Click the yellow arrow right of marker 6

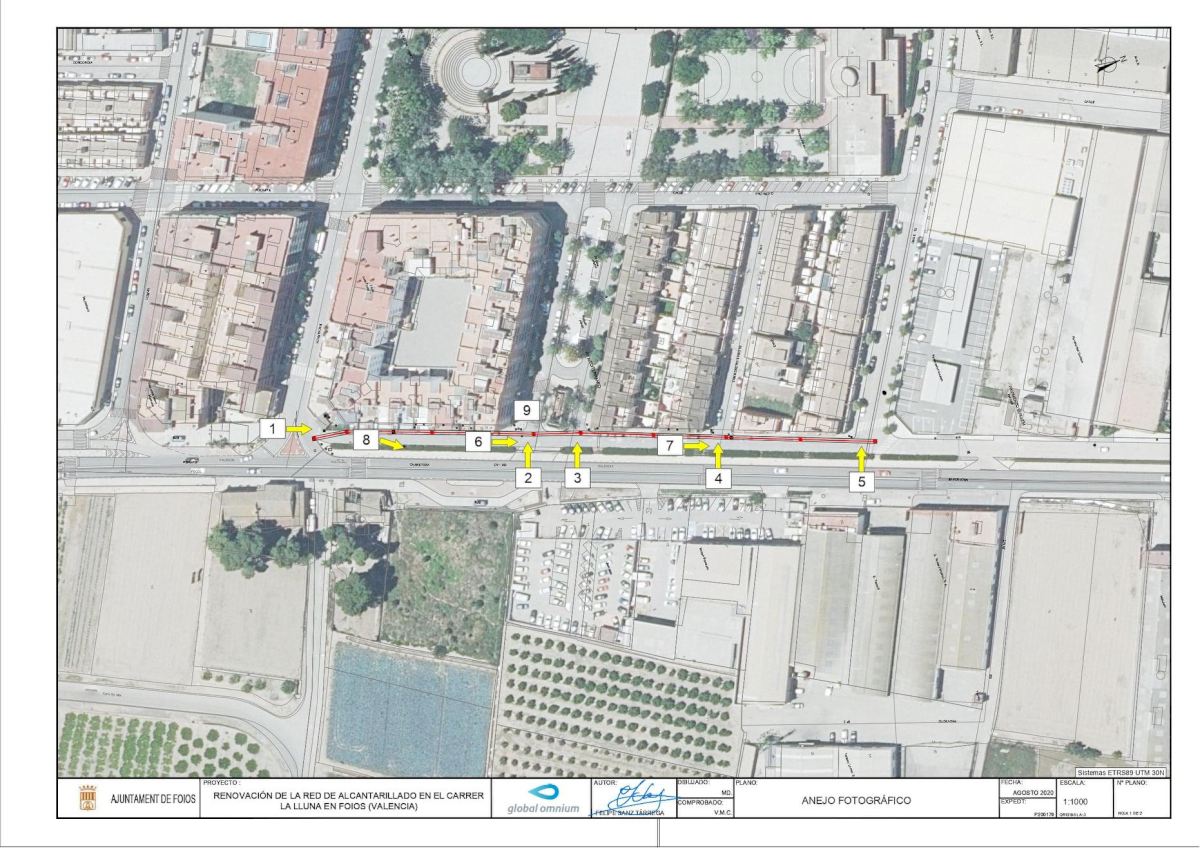click(505, 442)
